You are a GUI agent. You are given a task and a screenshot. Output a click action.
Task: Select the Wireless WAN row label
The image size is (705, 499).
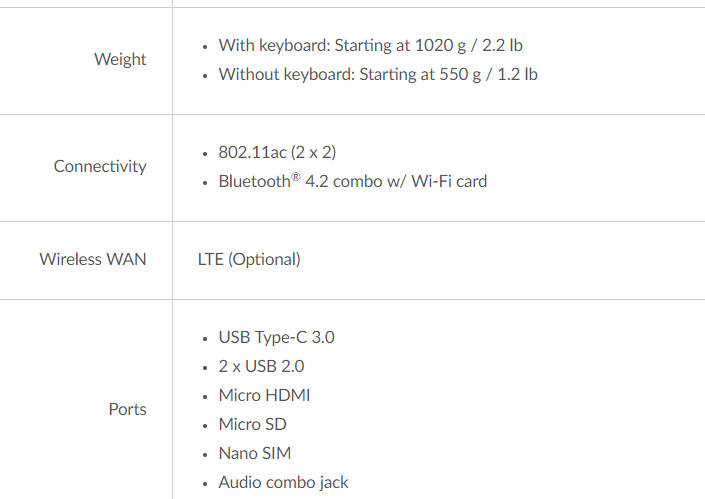93,259
